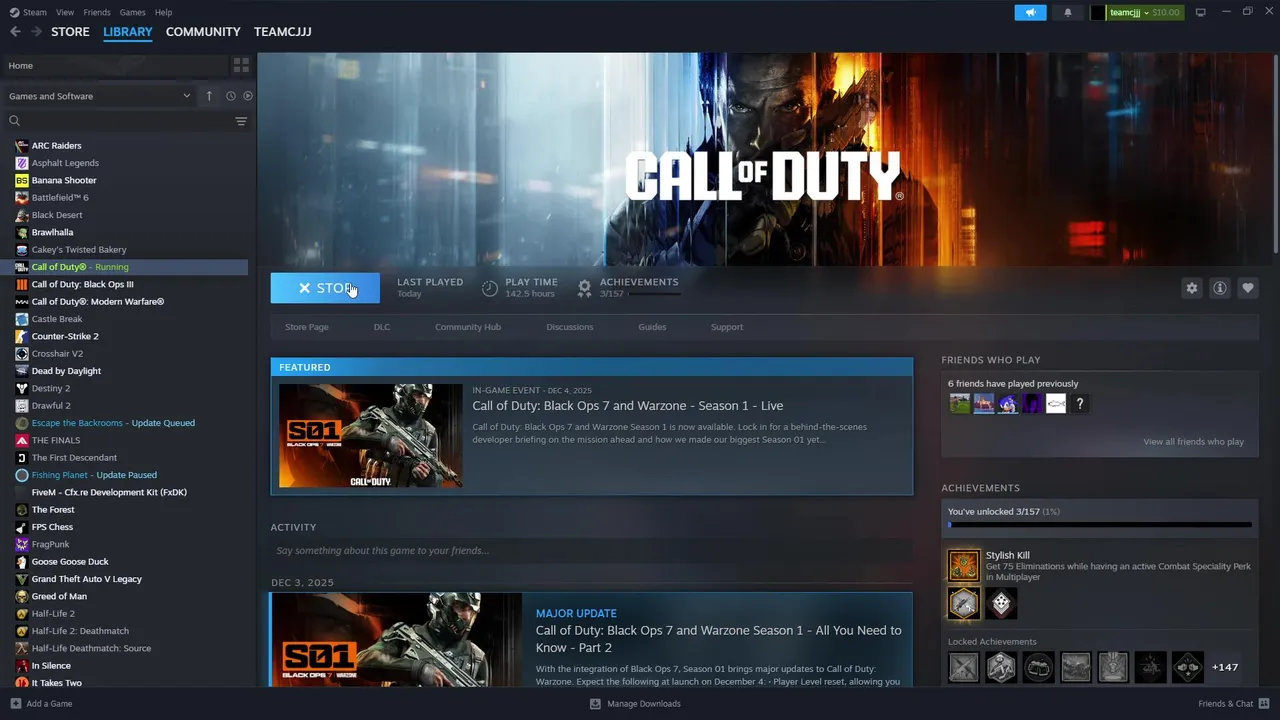Viewport: 1280px width, 720px height.
Task: Open Season 1 Live event title
Action: point(628,406)
